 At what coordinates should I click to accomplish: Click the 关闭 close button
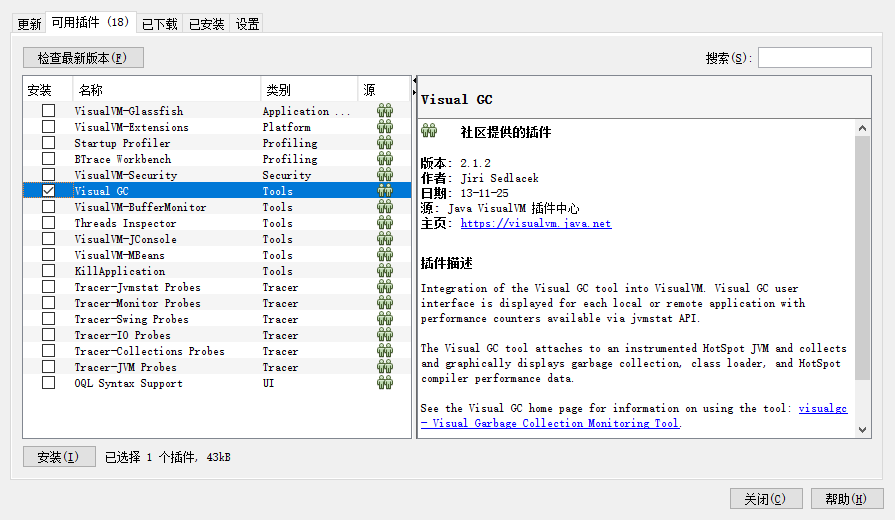pos(766,499)
